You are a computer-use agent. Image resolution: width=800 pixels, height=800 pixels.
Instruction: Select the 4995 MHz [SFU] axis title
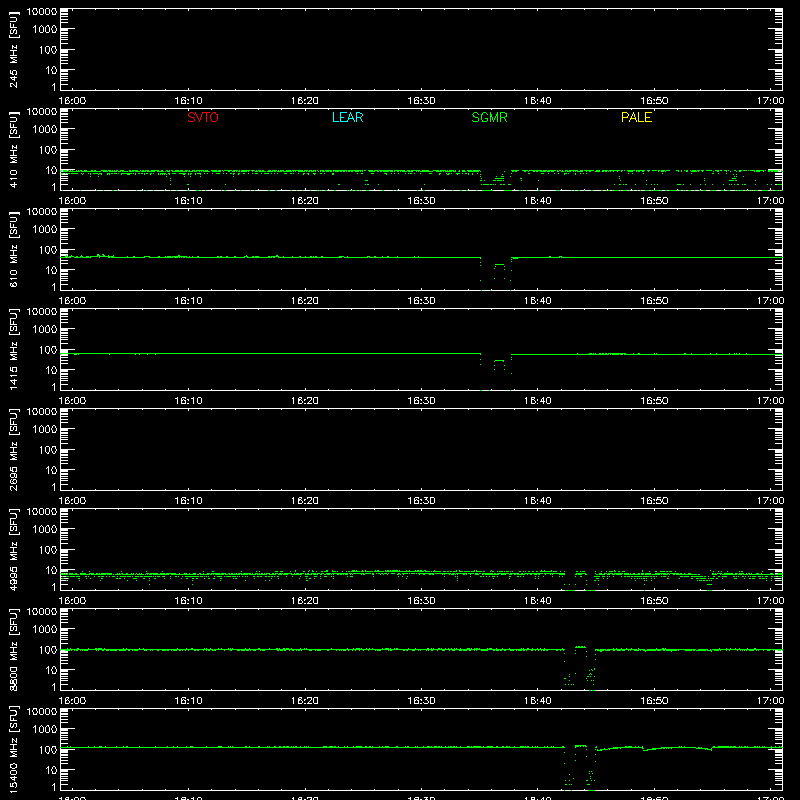coord(13,549)
